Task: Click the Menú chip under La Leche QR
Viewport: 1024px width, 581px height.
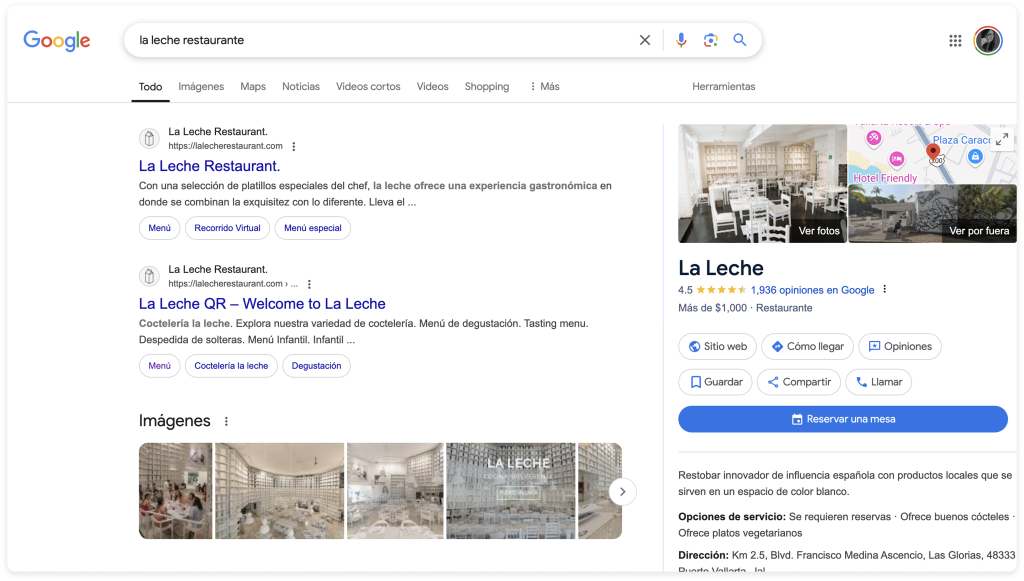Action: point(159,366)
